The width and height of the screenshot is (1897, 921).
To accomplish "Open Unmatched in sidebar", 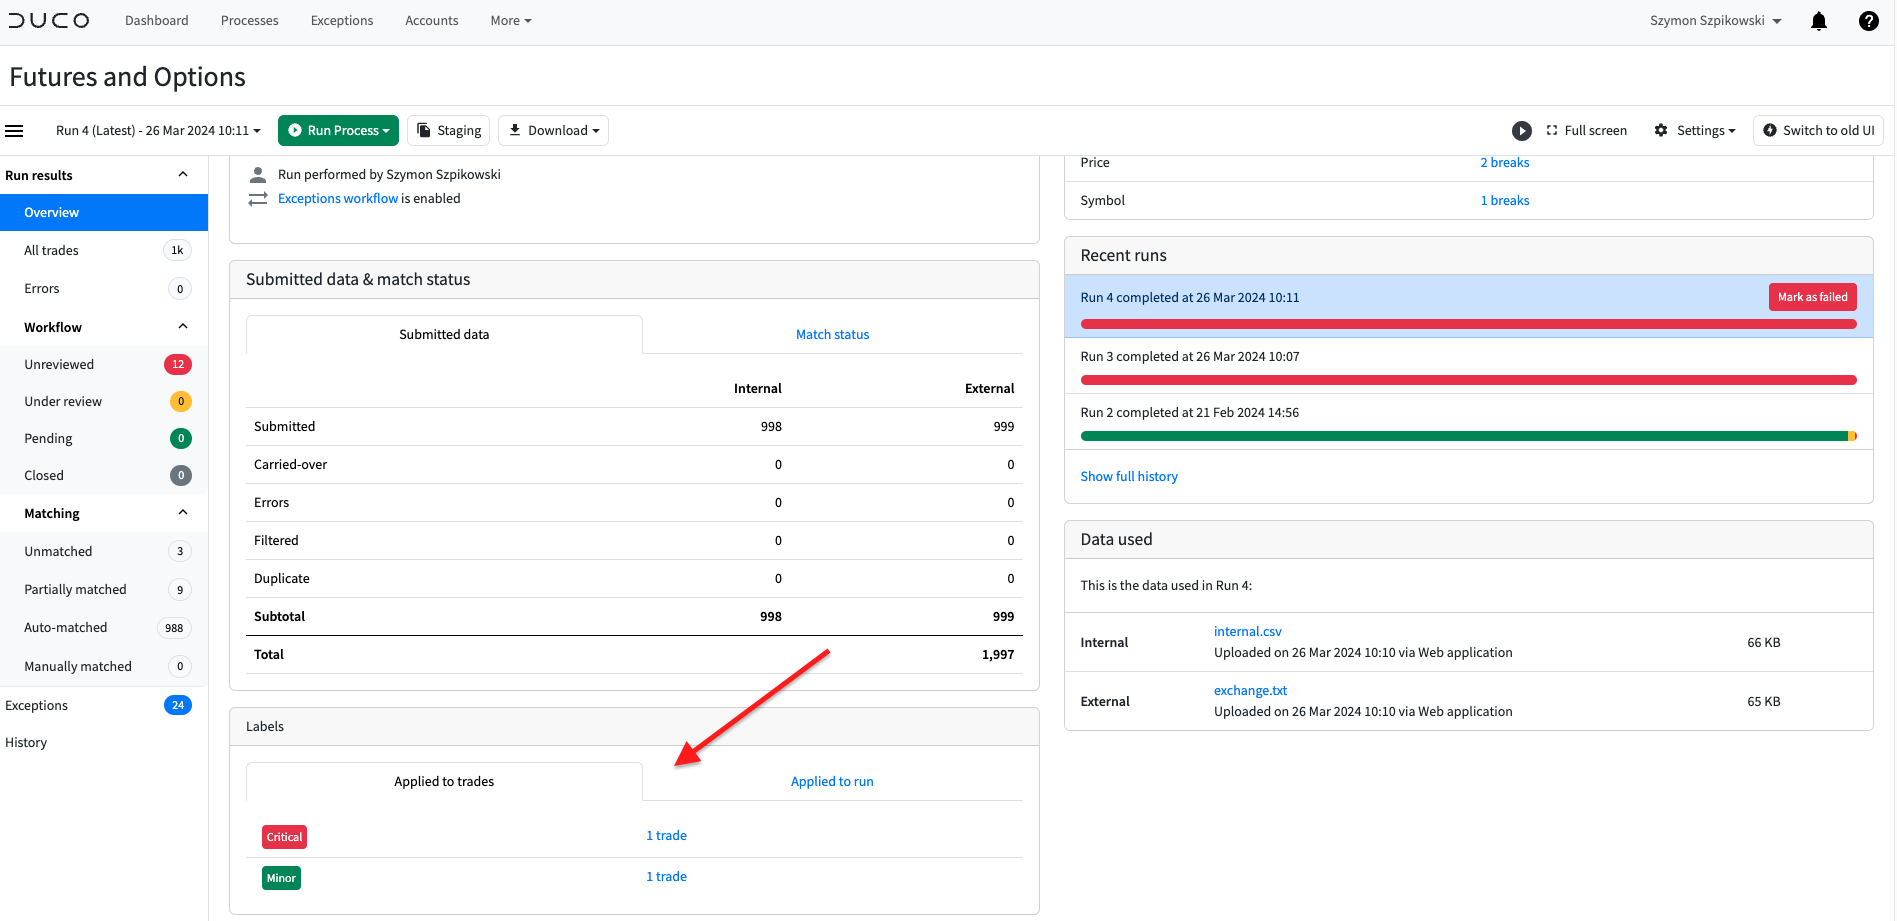I will [x=58, y=552].
